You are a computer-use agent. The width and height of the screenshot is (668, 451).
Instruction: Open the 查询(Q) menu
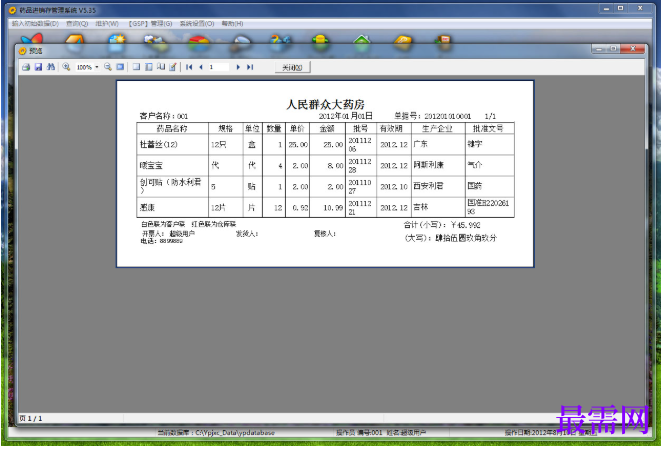tap(77, 23)
